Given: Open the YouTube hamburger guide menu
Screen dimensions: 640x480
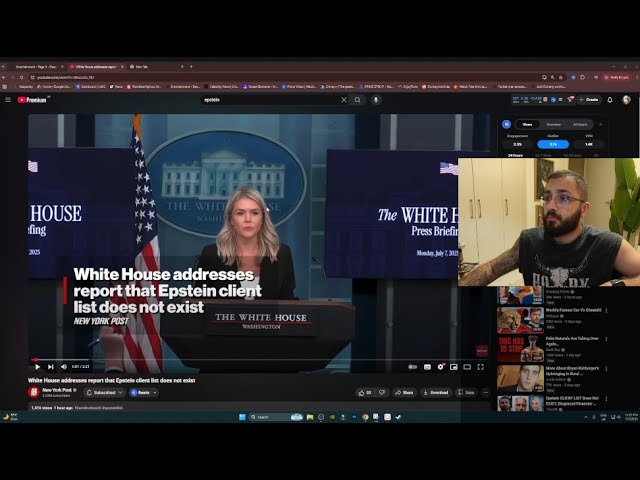Looking at the screenshot, I should click(8, 100).
